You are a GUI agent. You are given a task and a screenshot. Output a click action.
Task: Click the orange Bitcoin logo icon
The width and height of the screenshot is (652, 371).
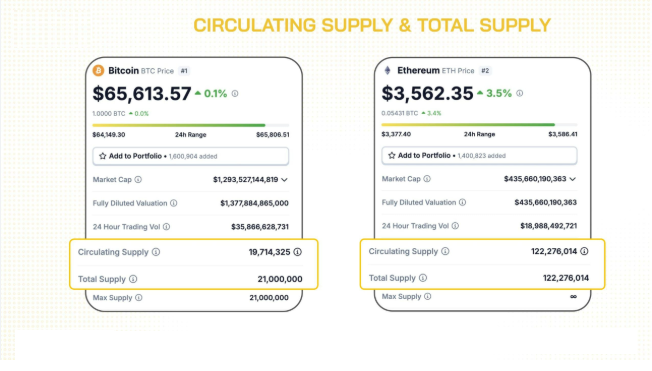[98, 71]
